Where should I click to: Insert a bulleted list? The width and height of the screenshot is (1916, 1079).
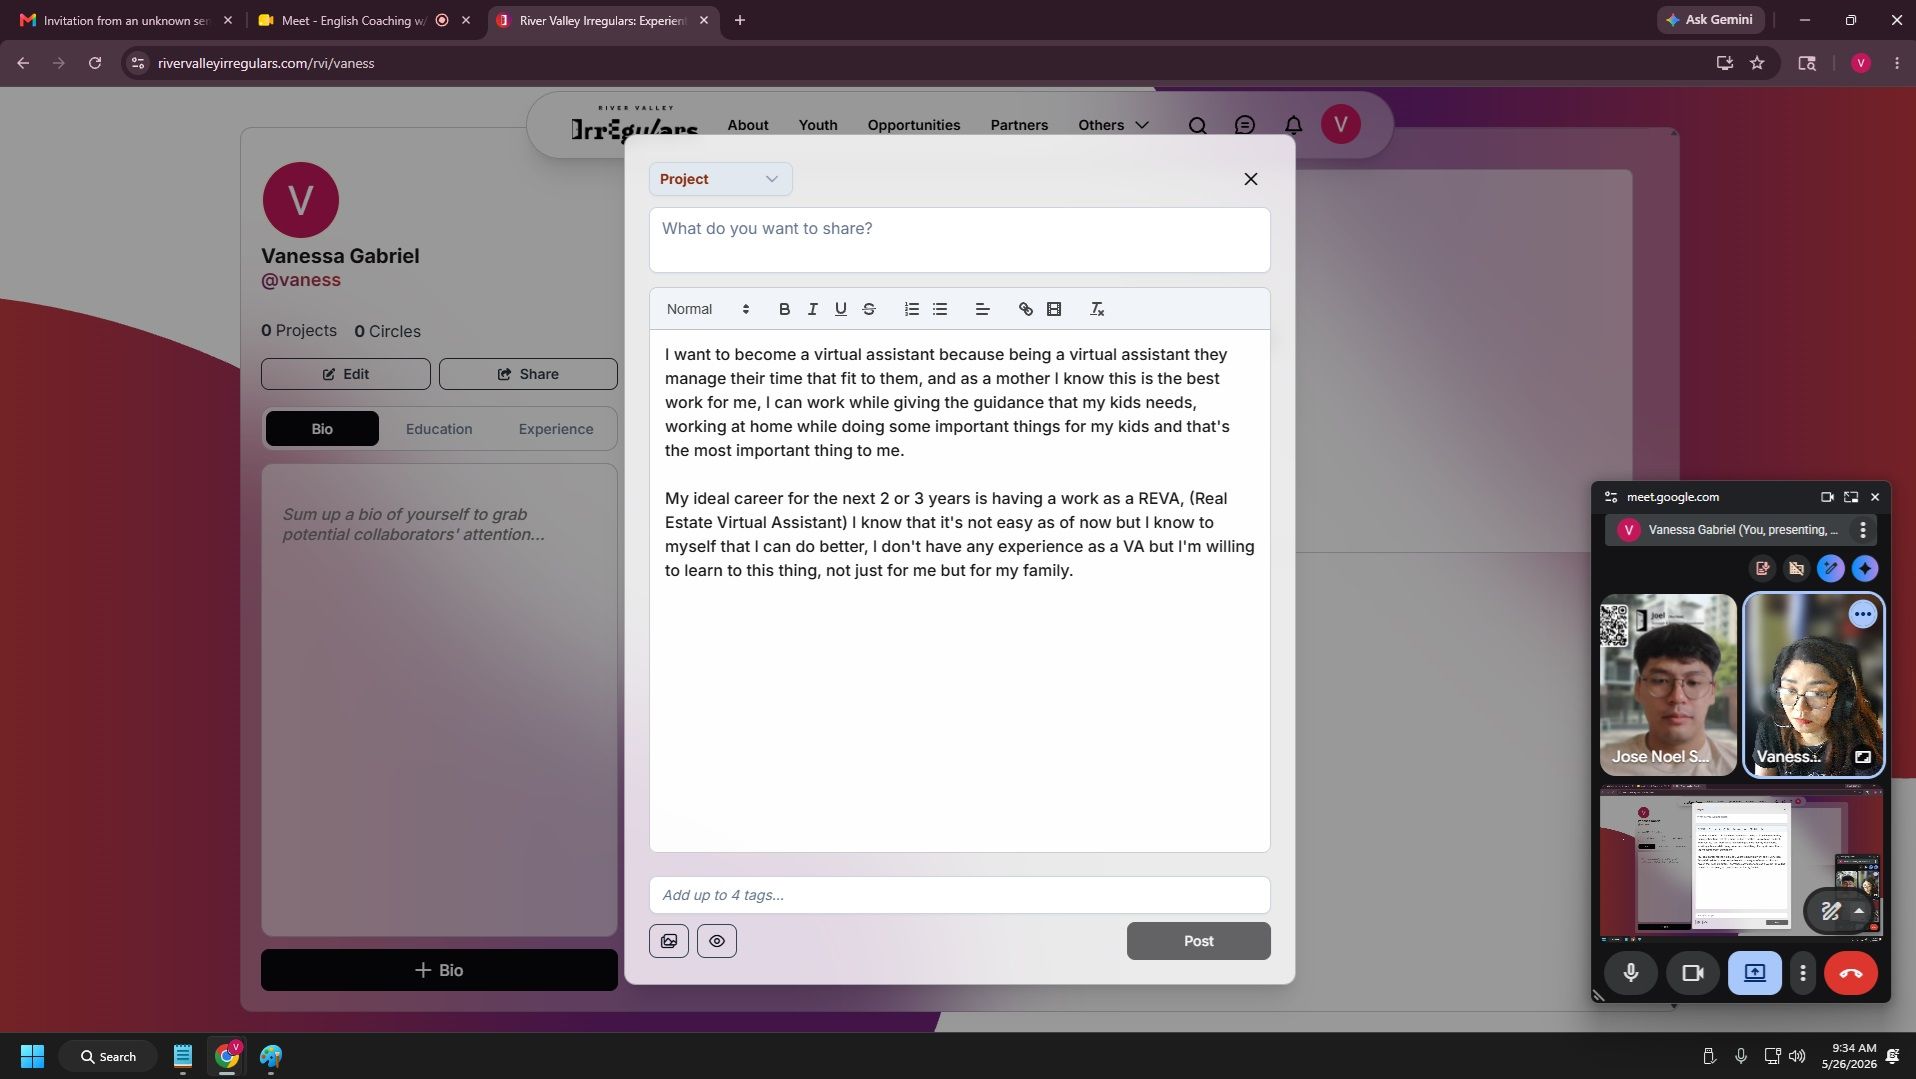click(939, 309)
